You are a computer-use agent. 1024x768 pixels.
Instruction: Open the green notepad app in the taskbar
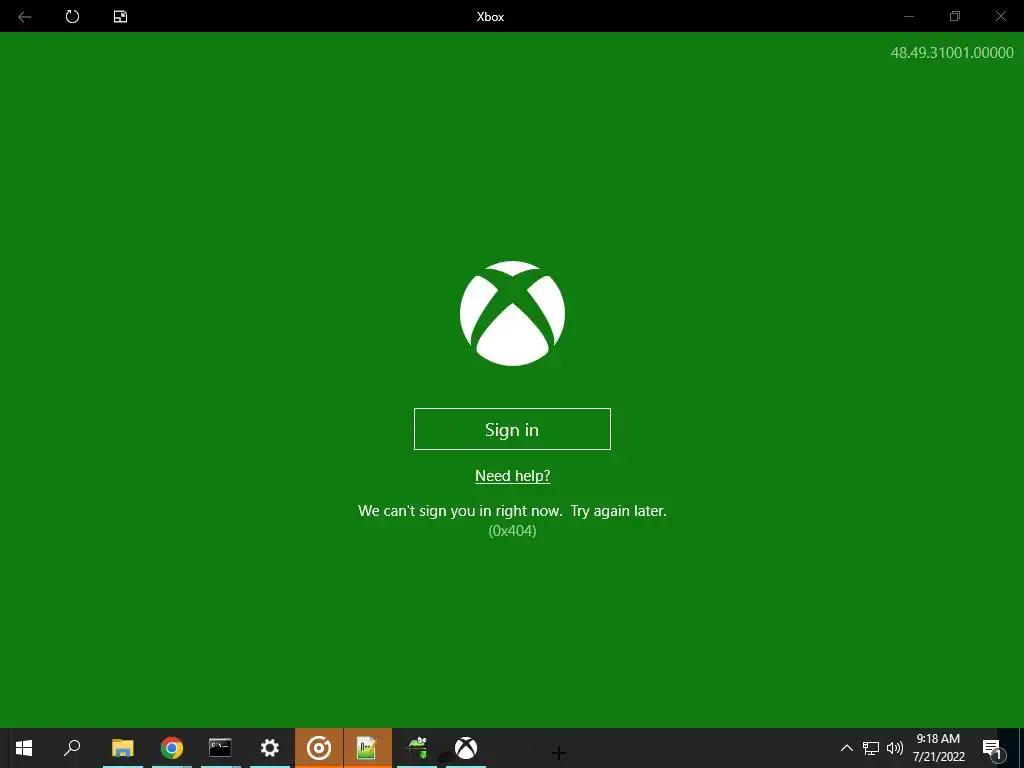point(368,748)
